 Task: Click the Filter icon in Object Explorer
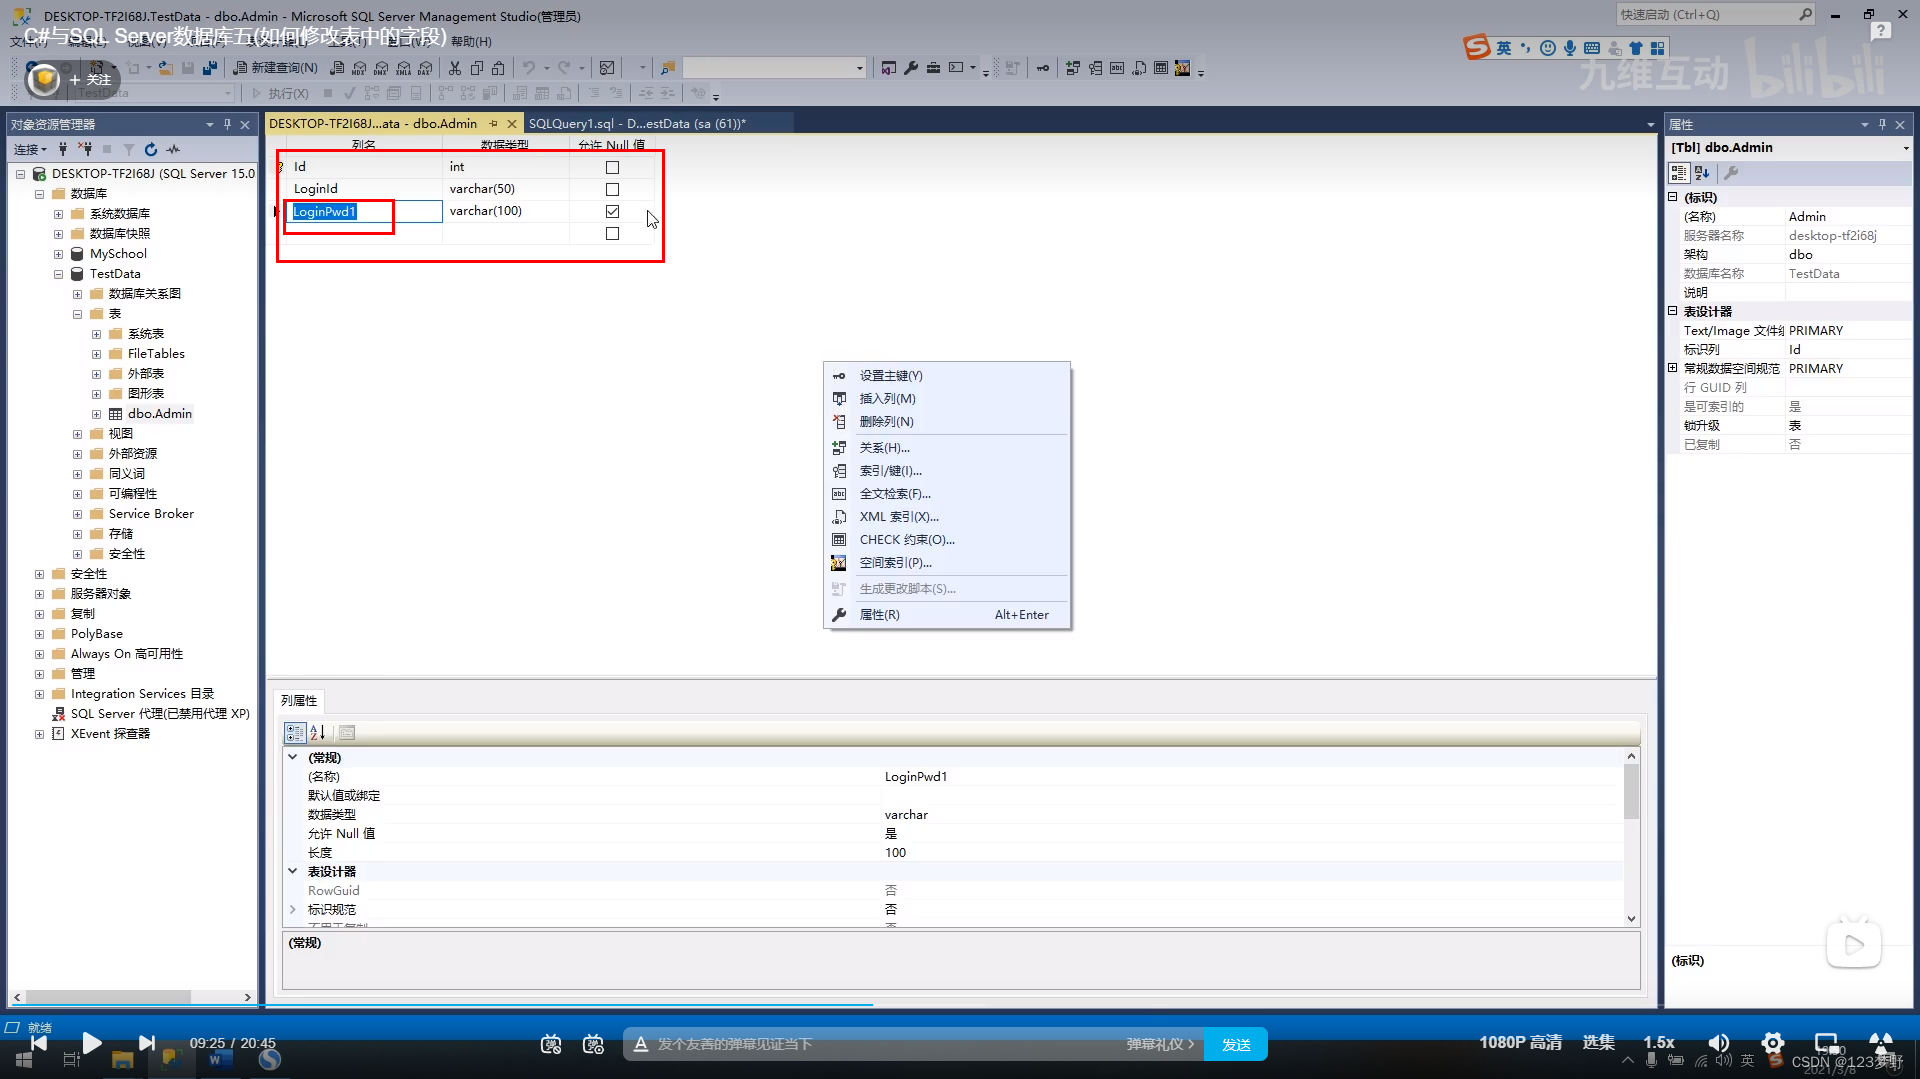[129, 149]
